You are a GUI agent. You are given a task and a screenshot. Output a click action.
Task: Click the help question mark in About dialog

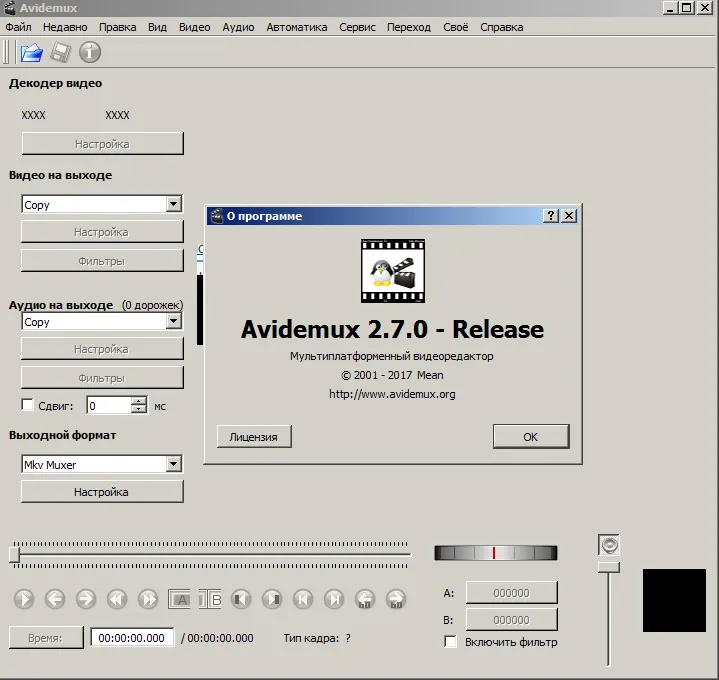point(551,216)
